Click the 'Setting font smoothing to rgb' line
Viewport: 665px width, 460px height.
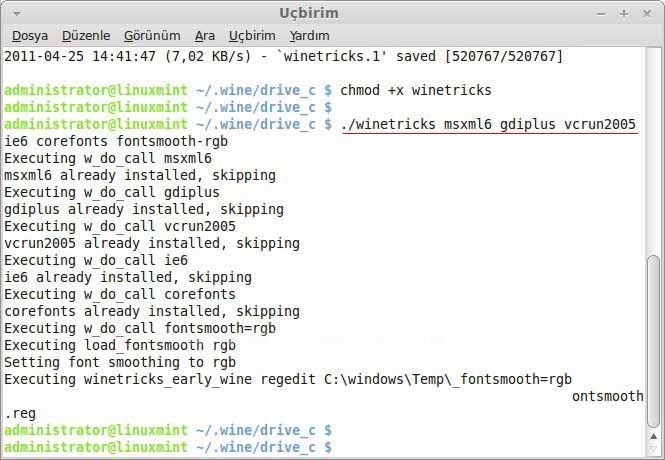tap(120, 362)
